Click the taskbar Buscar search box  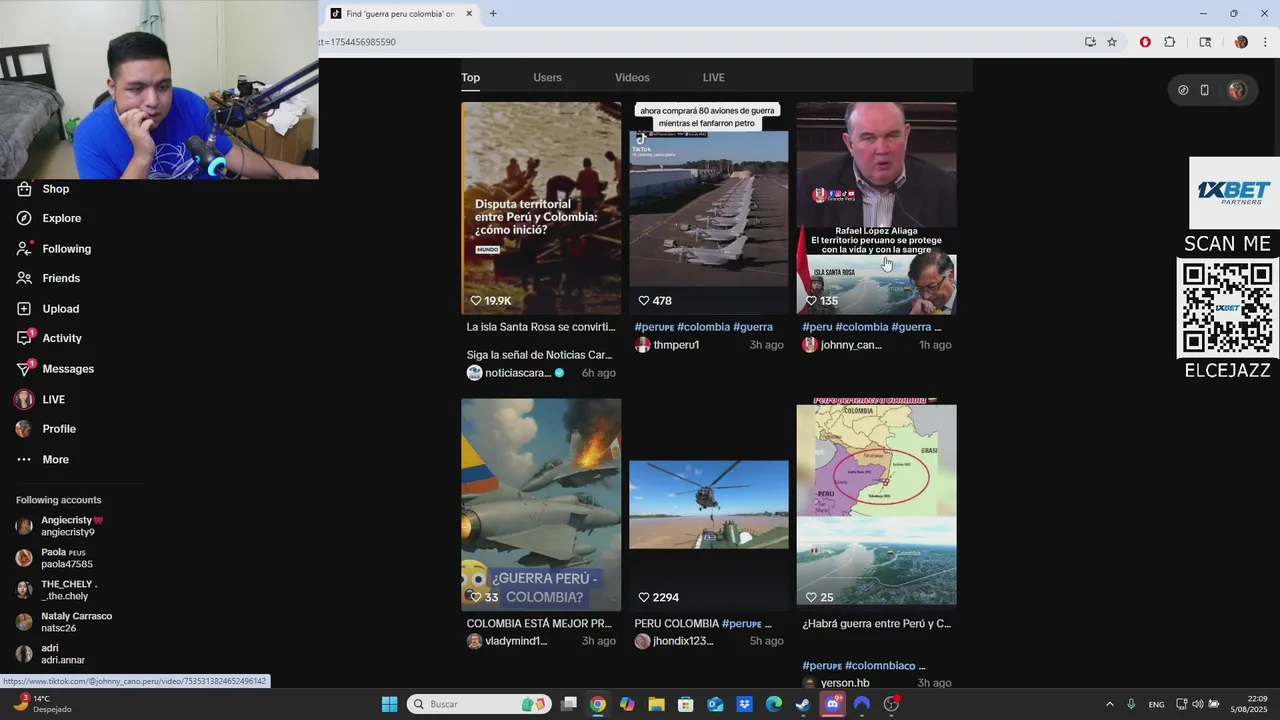[480, 704]
